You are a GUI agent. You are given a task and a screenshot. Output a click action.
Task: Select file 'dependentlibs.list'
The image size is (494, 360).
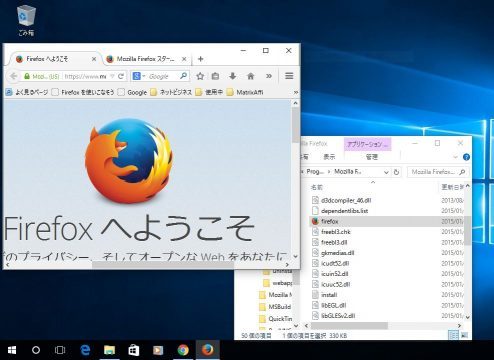344,211
